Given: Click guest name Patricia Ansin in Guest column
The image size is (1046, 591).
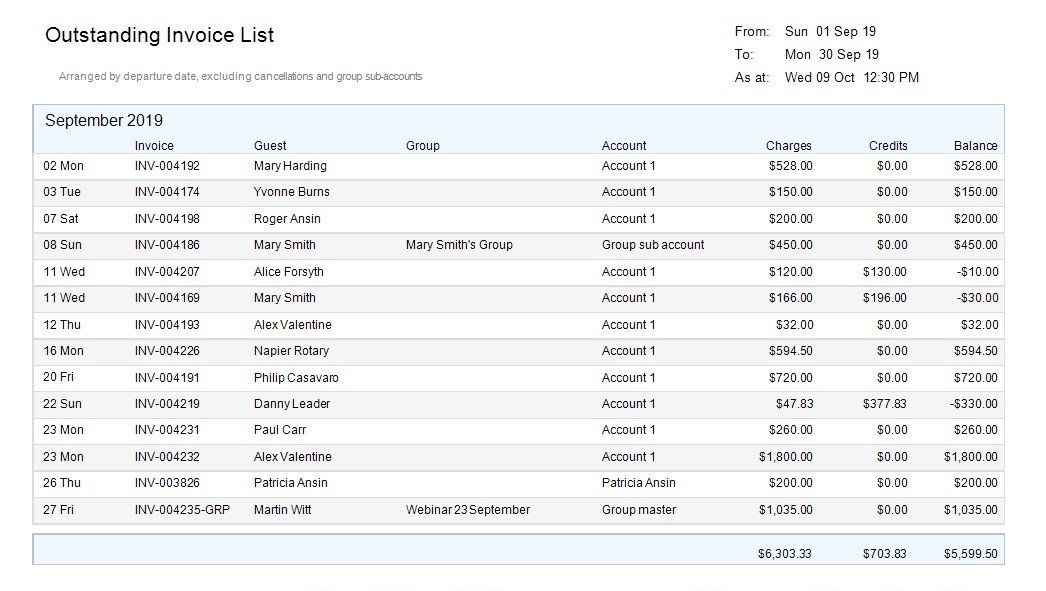Looking at the screenshot, I should tap(291, 483).
